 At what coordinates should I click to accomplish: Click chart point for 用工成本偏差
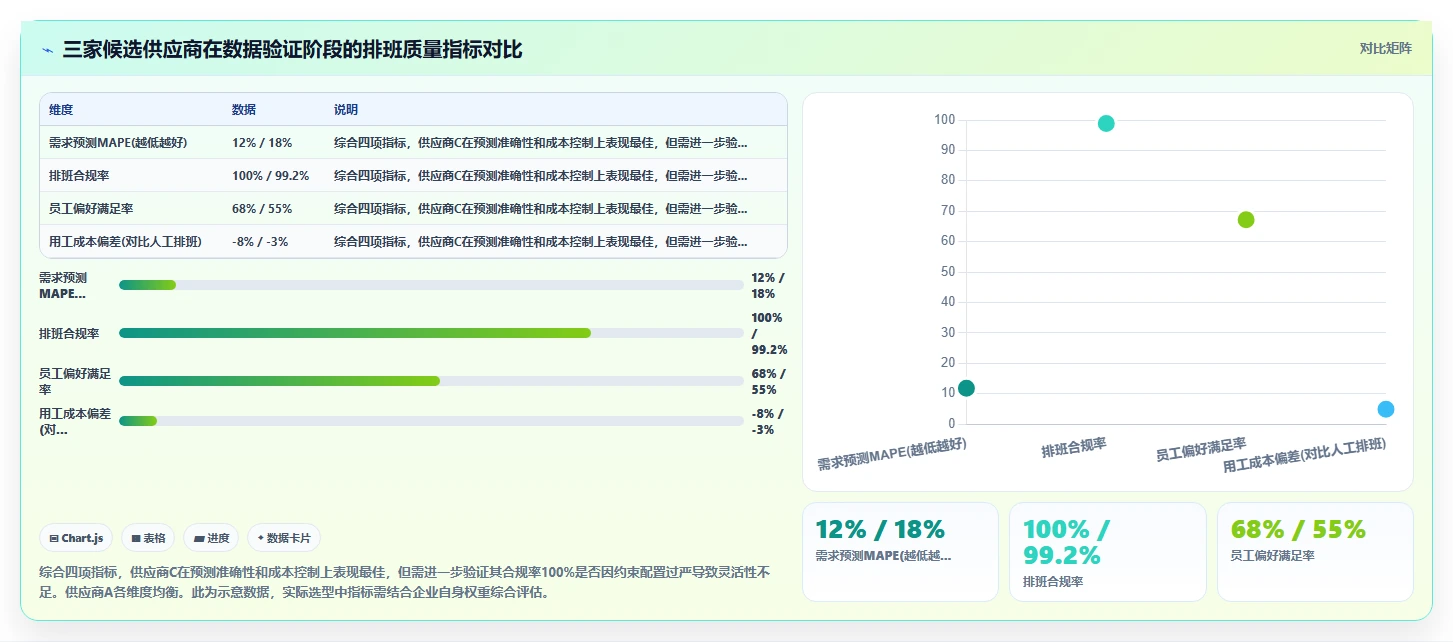(1386, 409)
